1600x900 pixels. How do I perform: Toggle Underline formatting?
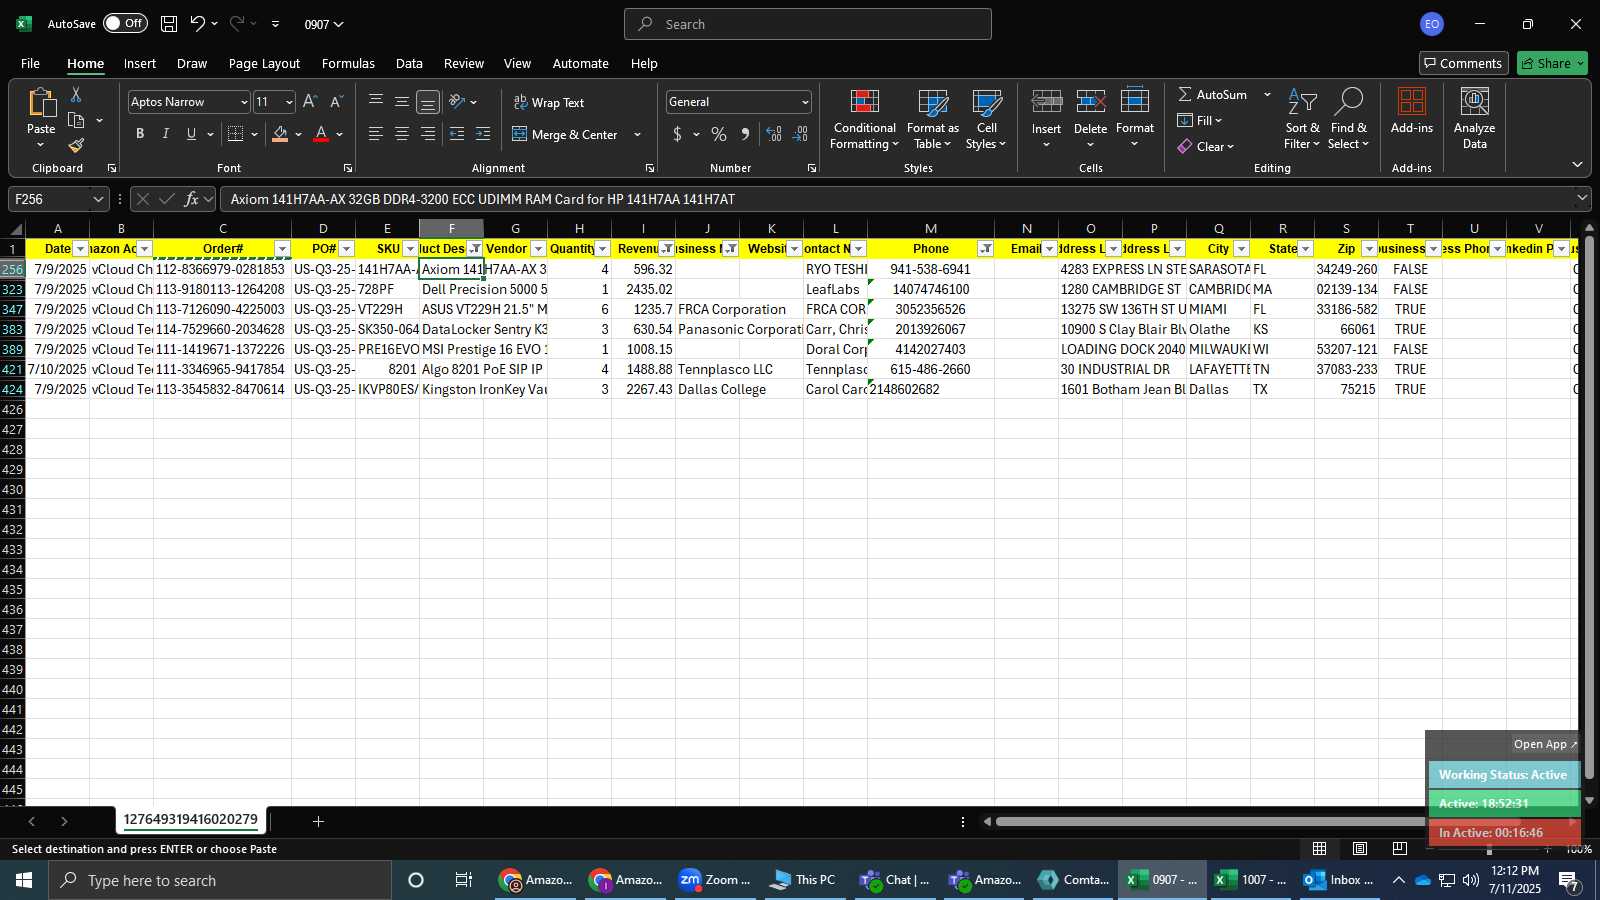(191, 134)
